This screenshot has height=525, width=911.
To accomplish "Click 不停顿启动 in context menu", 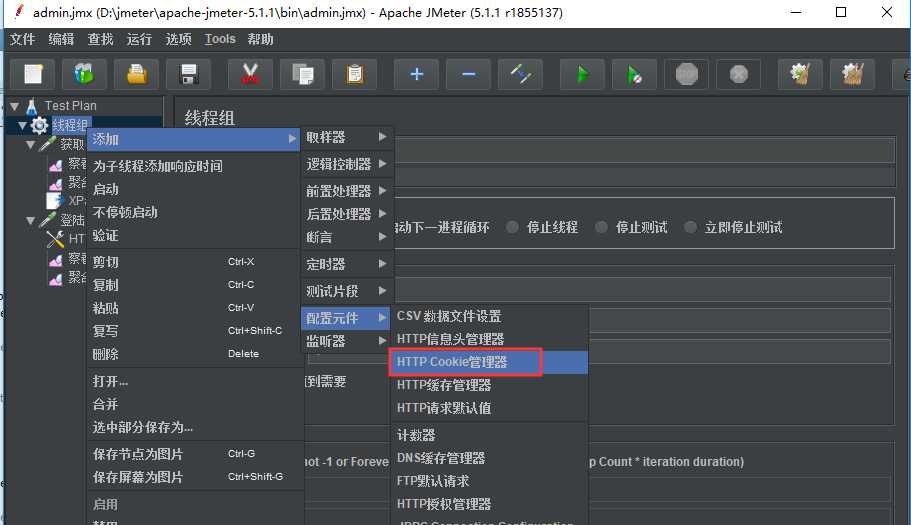I will click(x=194, y=213).
